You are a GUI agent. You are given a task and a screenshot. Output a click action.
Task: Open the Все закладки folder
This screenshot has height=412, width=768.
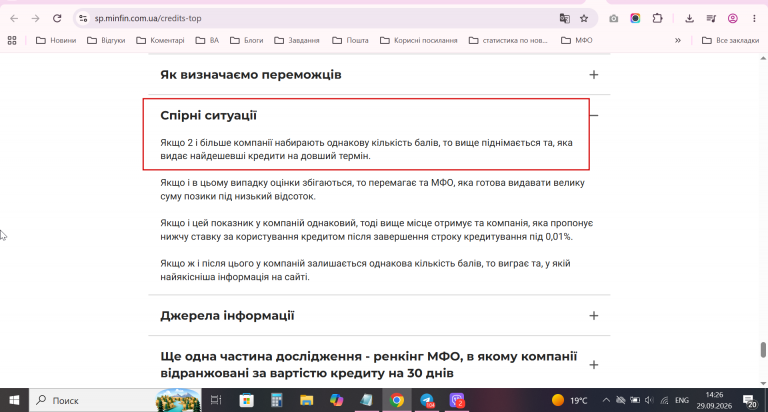[x=730, y=40]
